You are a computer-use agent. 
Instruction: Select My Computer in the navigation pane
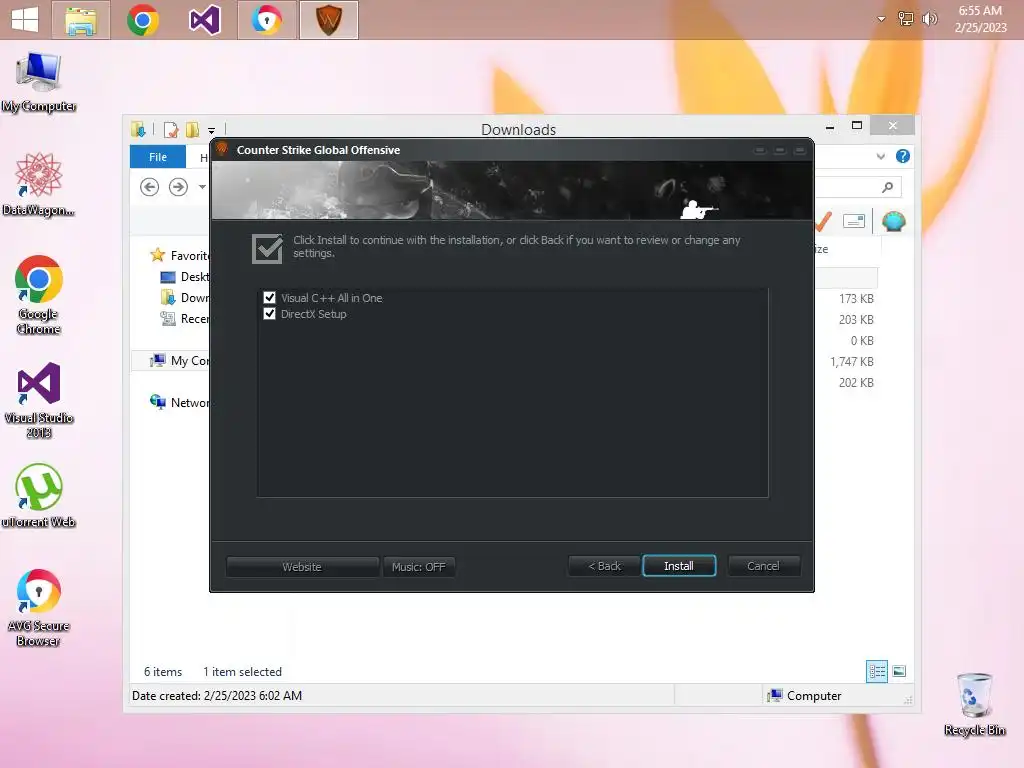[x=179, y=360]
